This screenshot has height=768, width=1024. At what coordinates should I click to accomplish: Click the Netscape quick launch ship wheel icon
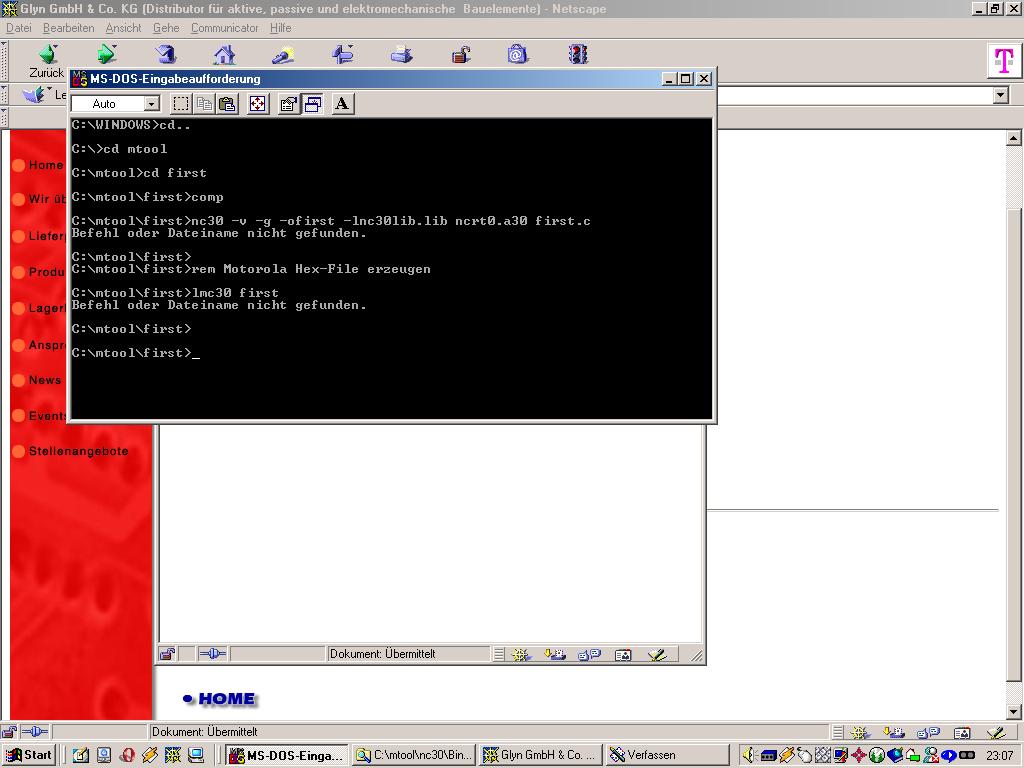[x=172, y=755]
